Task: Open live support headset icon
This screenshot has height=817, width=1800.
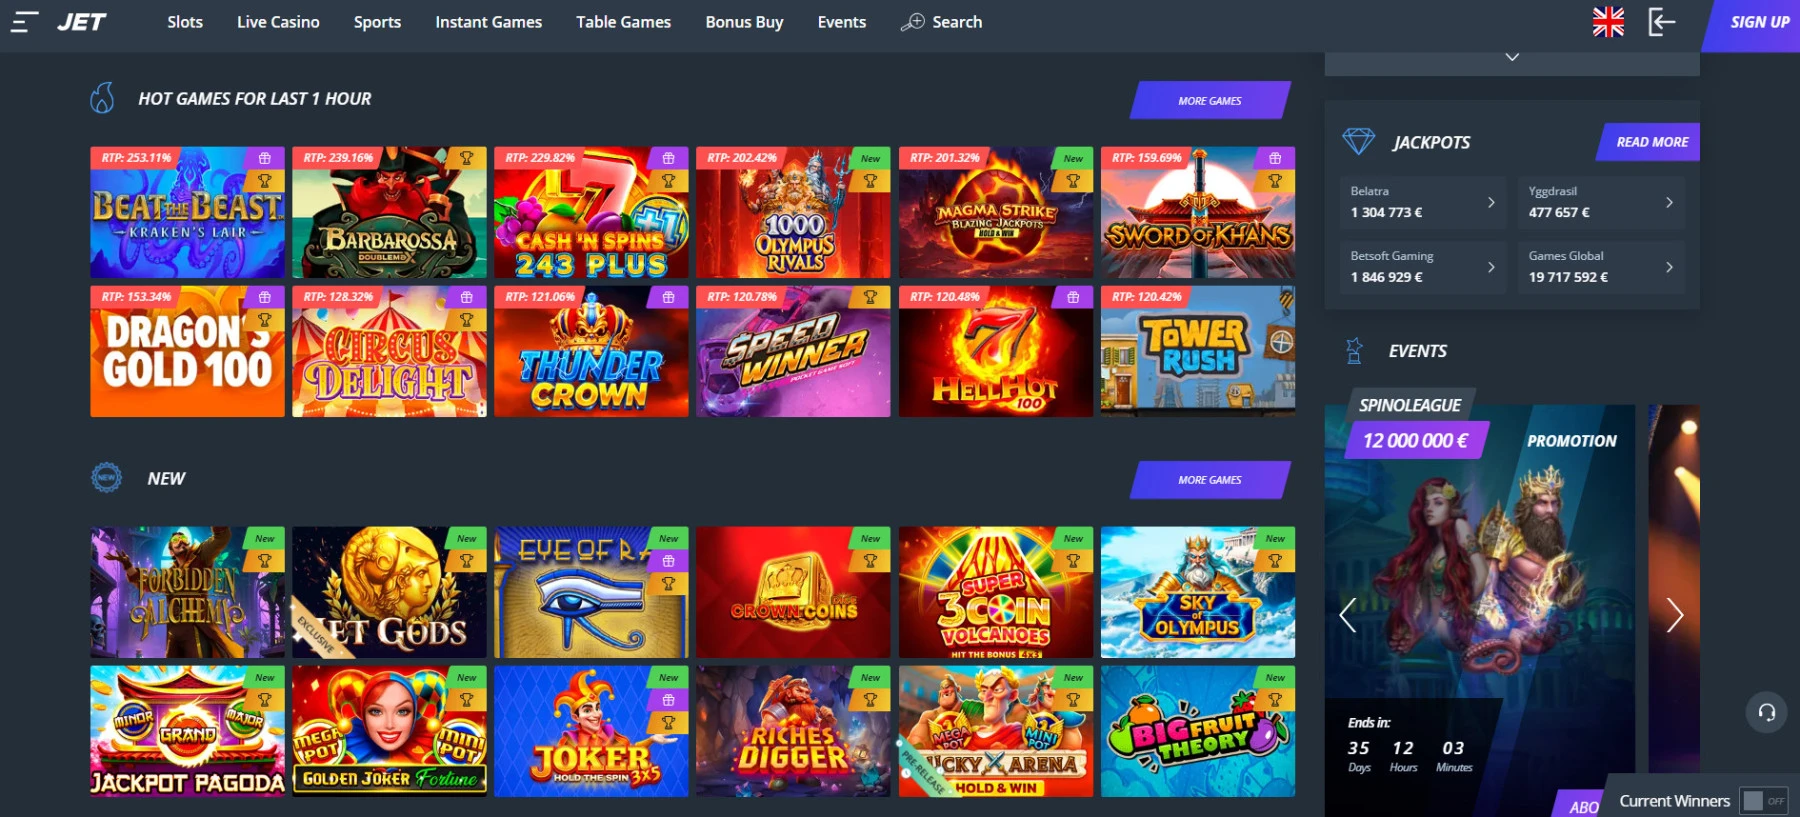Action: click(1767, 712)
